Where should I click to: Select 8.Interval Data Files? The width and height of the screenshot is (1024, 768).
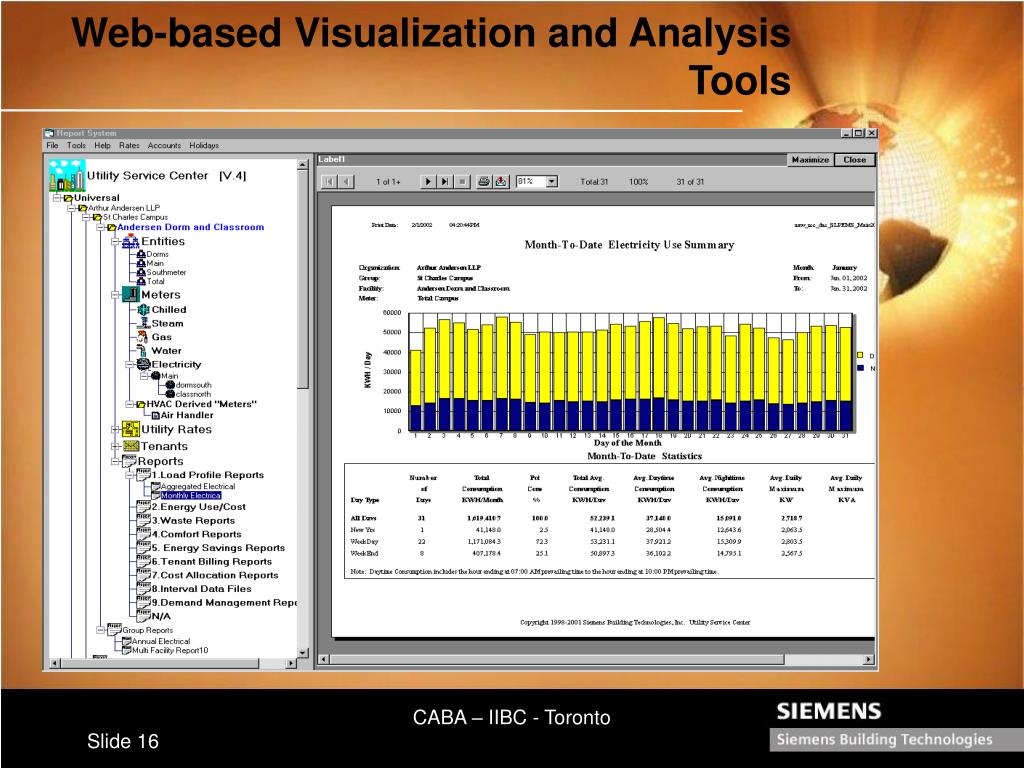tap(202, 589)
